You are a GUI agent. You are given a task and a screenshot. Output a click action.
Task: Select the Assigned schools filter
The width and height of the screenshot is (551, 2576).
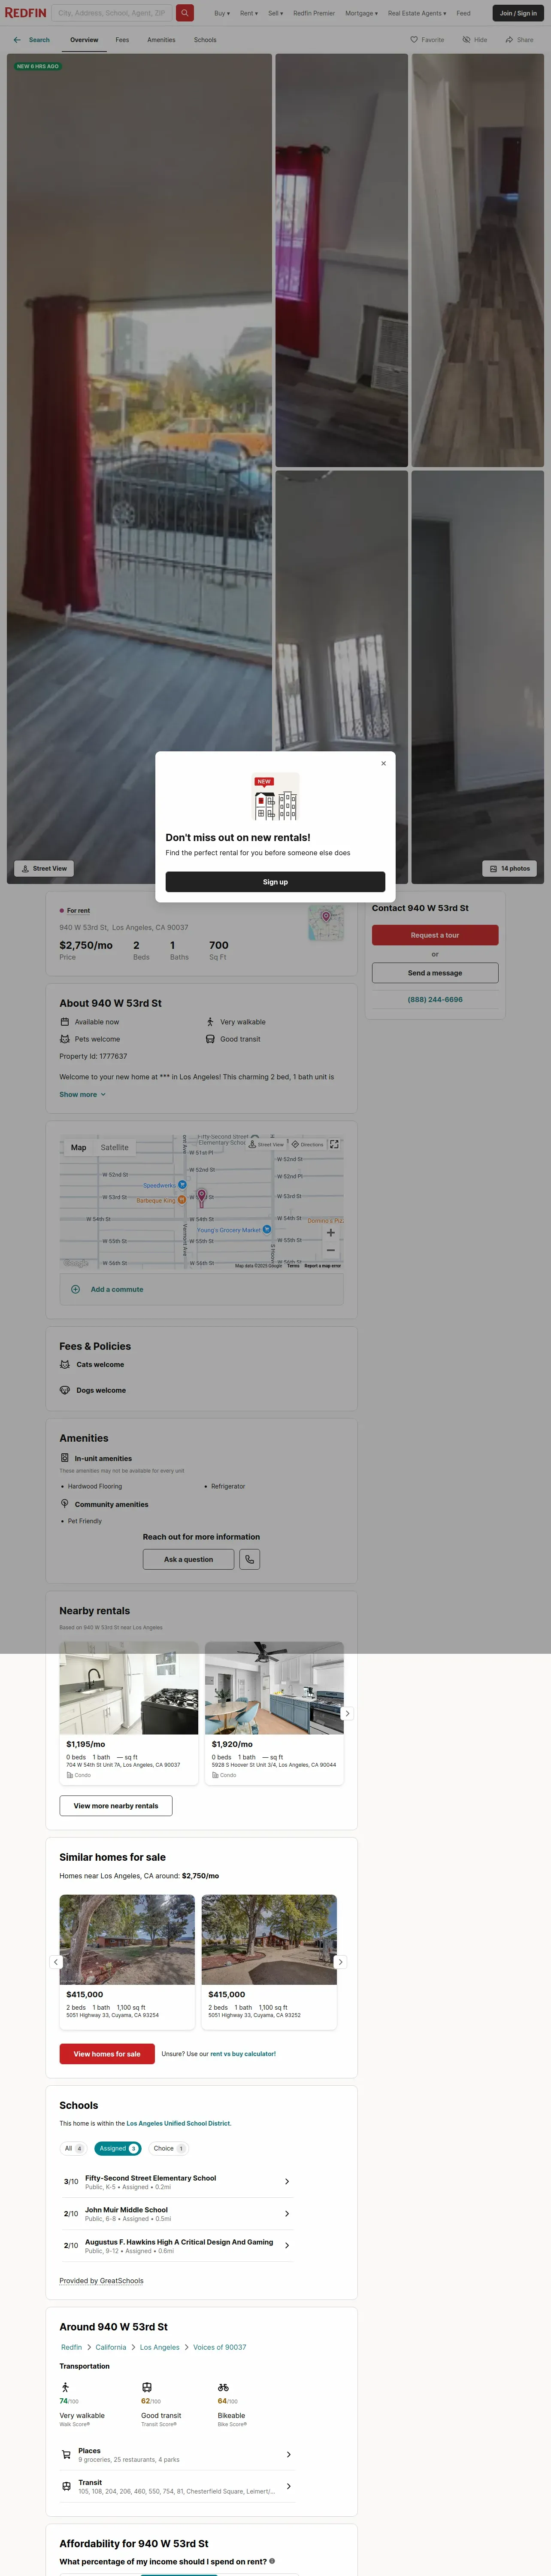pos(118,2148)
